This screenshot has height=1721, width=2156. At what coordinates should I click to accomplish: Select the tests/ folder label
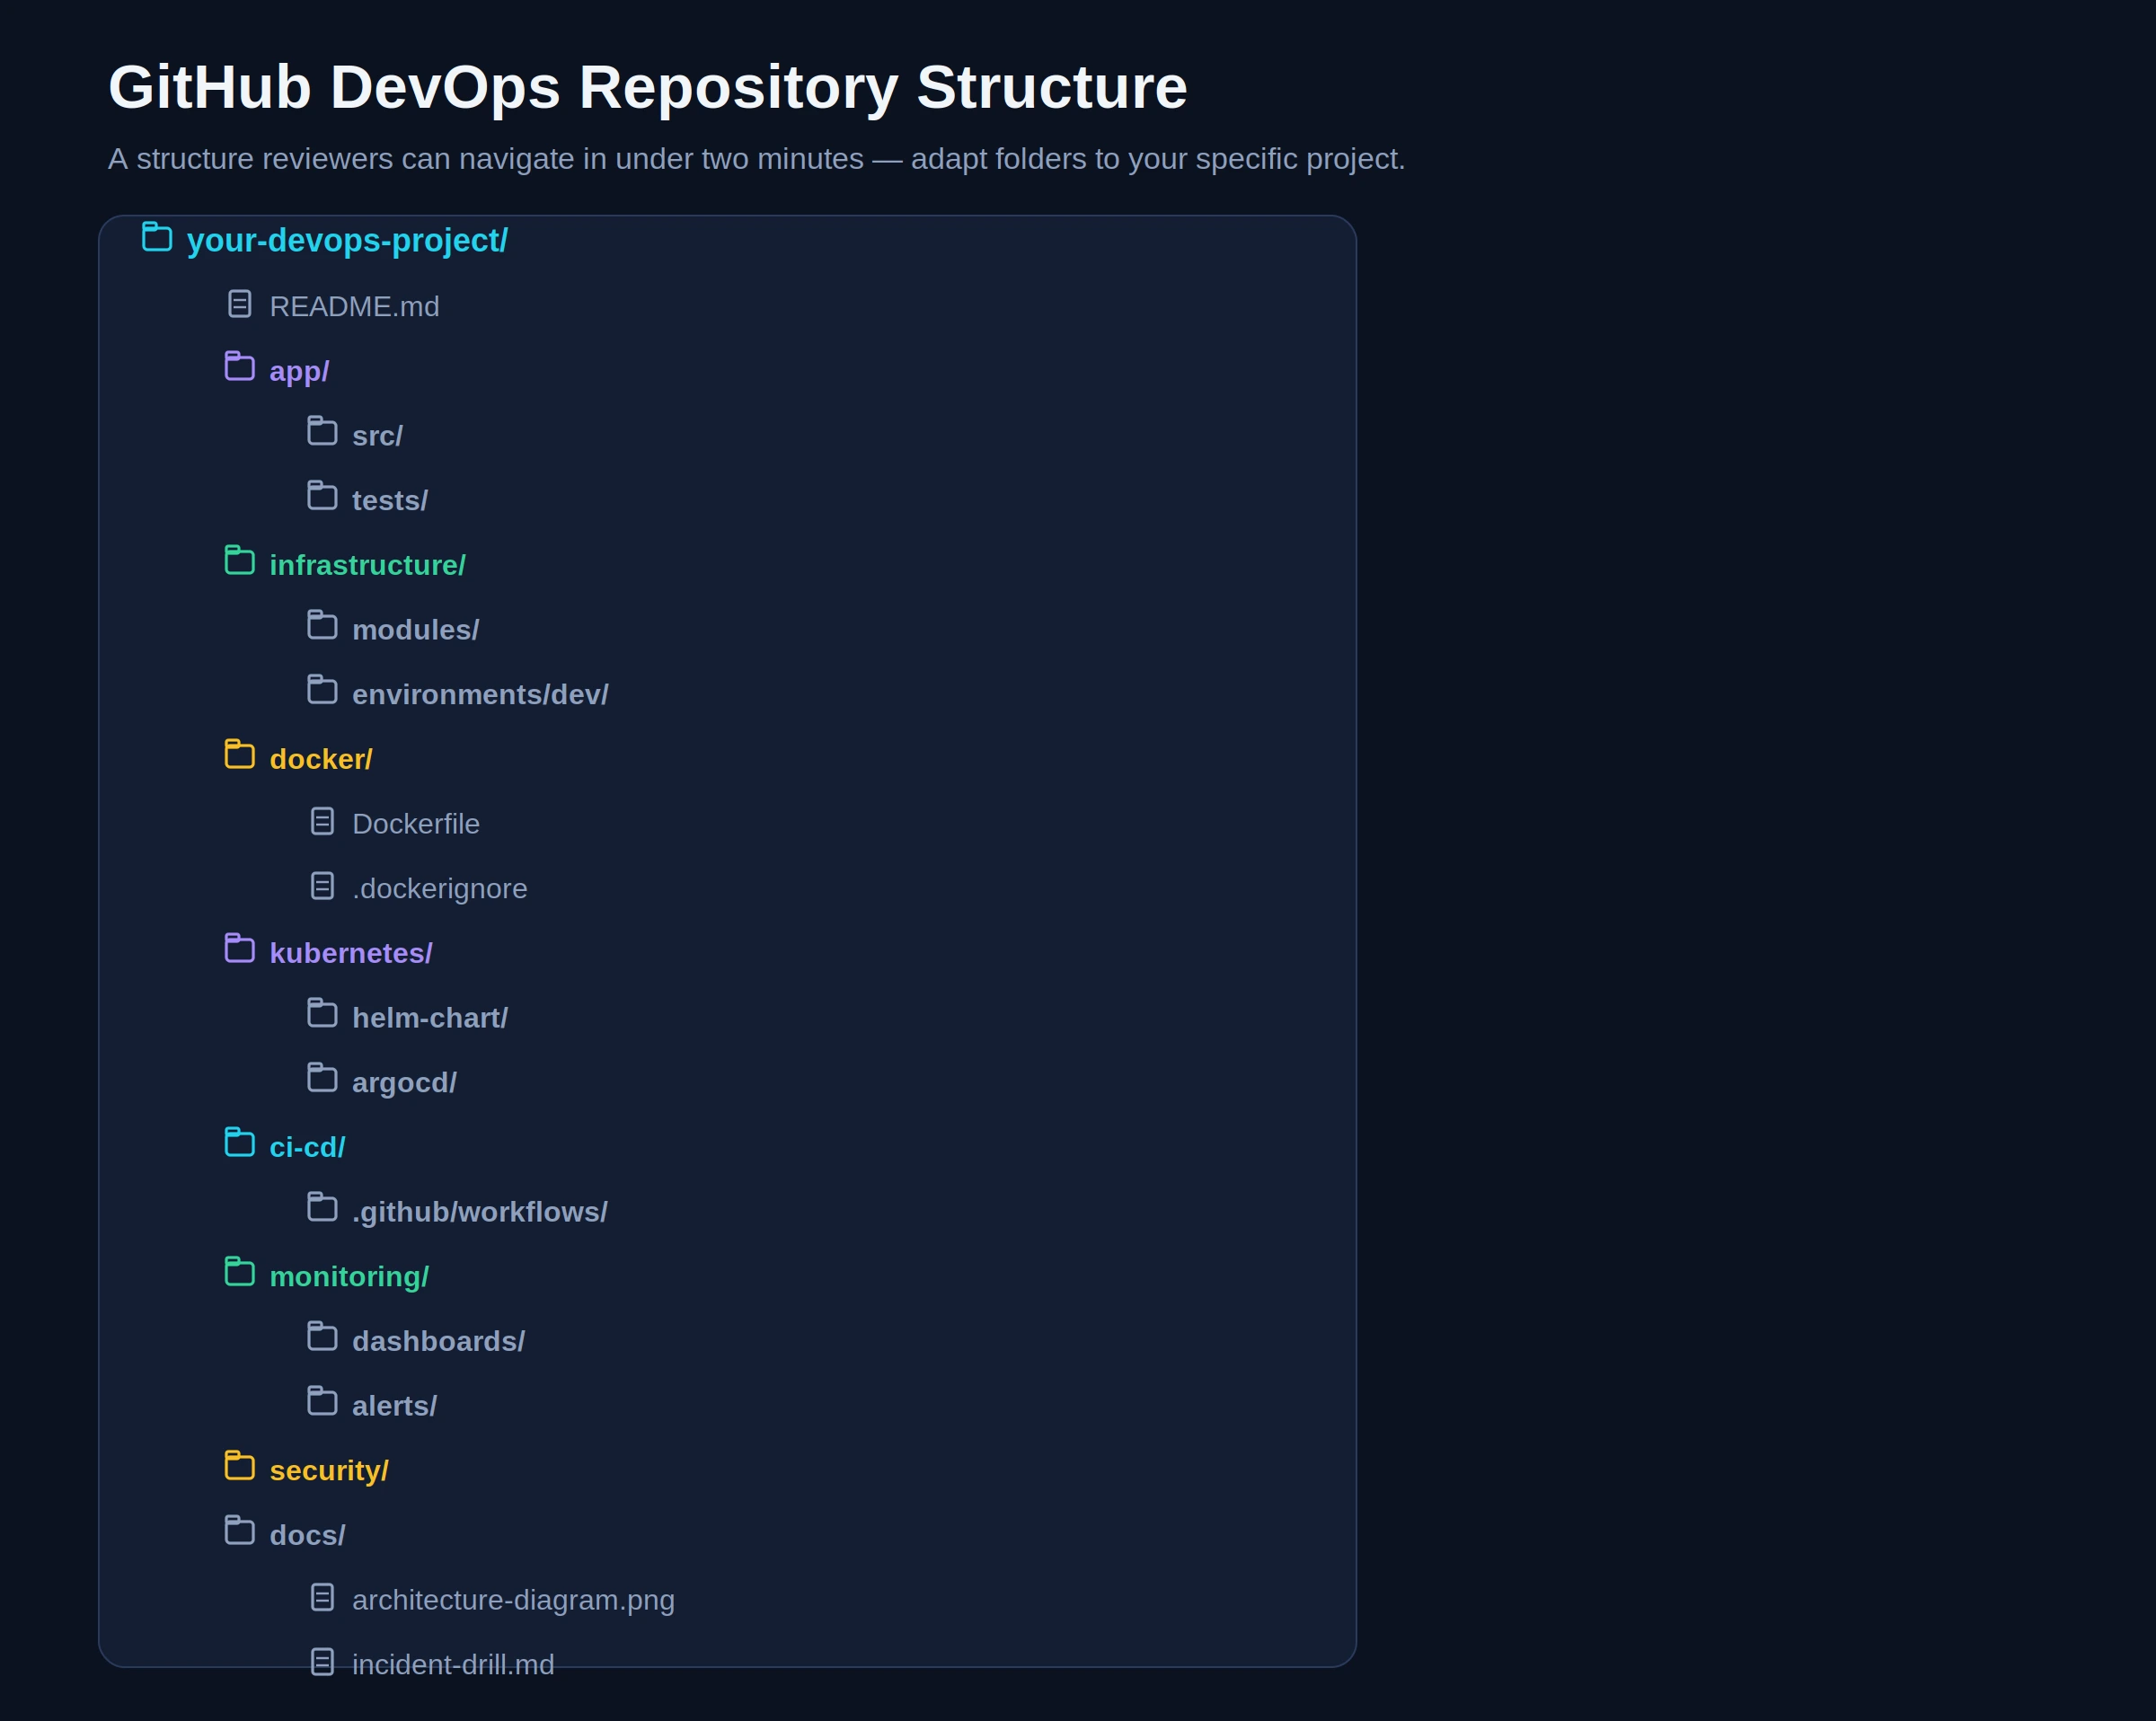click(x=390, y=500)
